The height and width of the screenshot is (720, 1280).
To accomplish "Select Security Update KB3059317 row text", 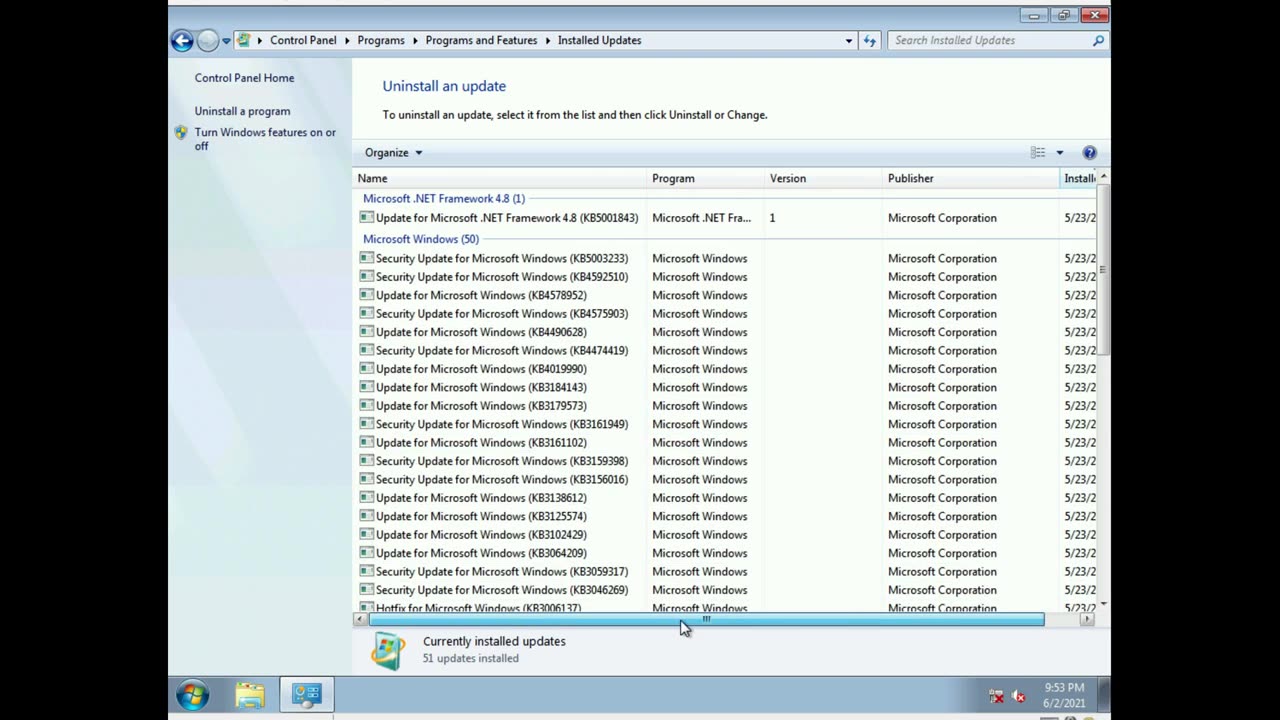I will click(501, 572).
